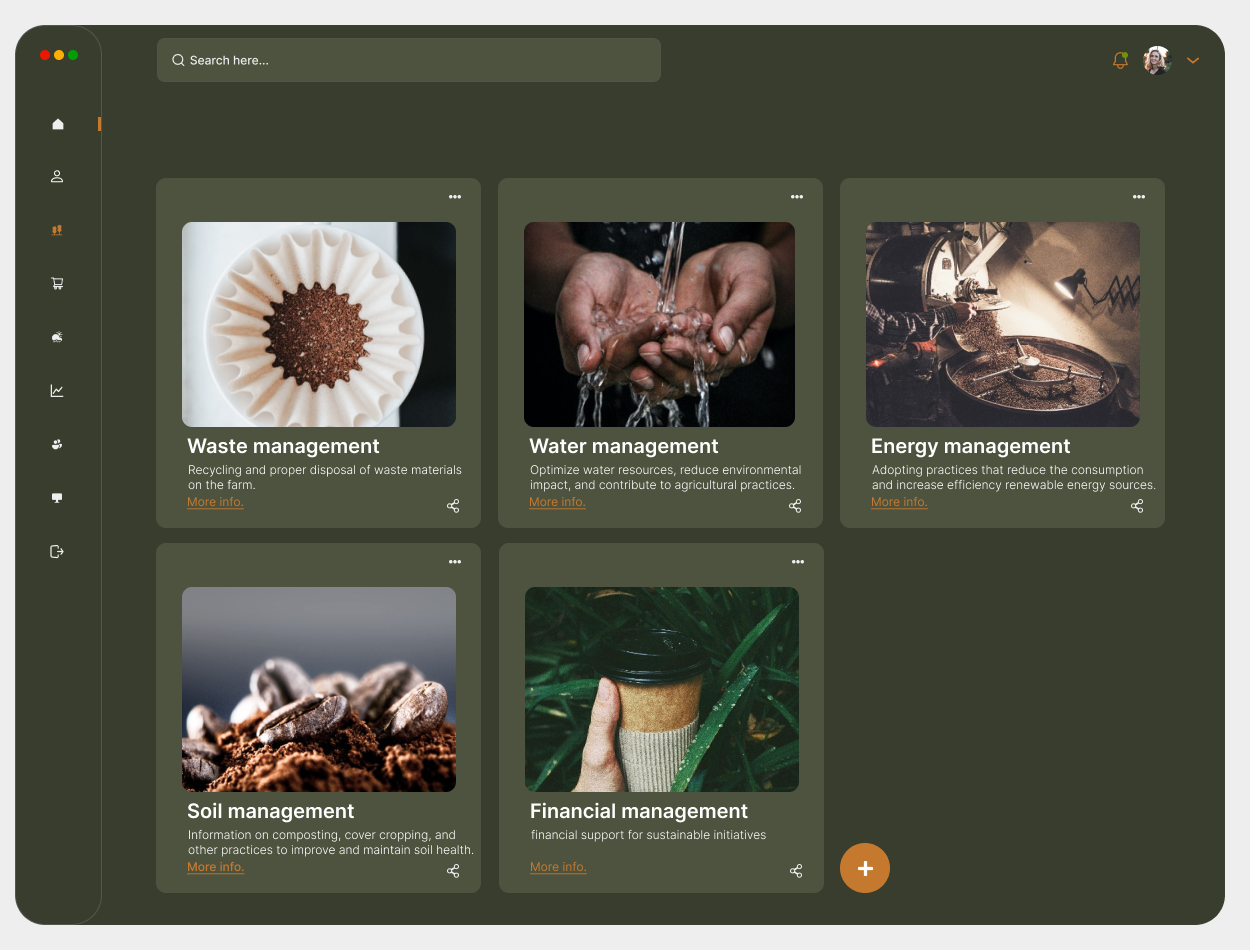The width and height of the screenshot is (1250, 950).
Task: Open the coffee beans sidebar icon
Action: (x=57, y=444)
